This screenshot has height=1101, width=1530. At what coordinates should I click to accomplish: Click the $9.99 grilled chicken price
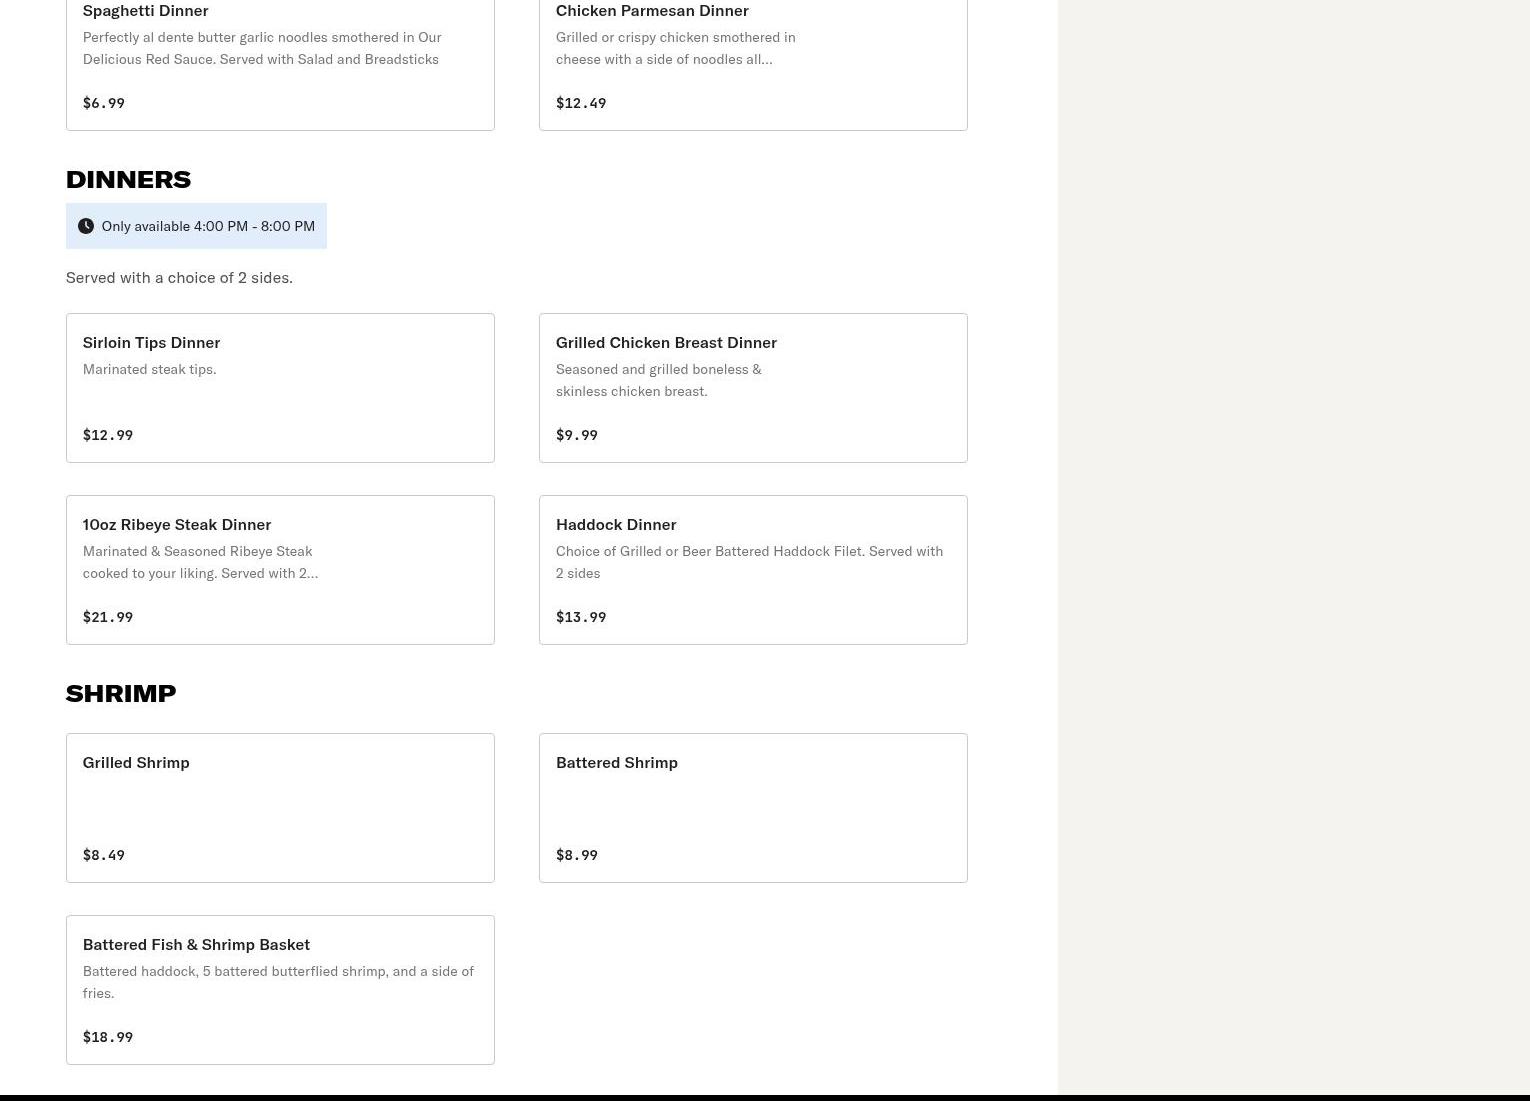(x=577, y=435)
